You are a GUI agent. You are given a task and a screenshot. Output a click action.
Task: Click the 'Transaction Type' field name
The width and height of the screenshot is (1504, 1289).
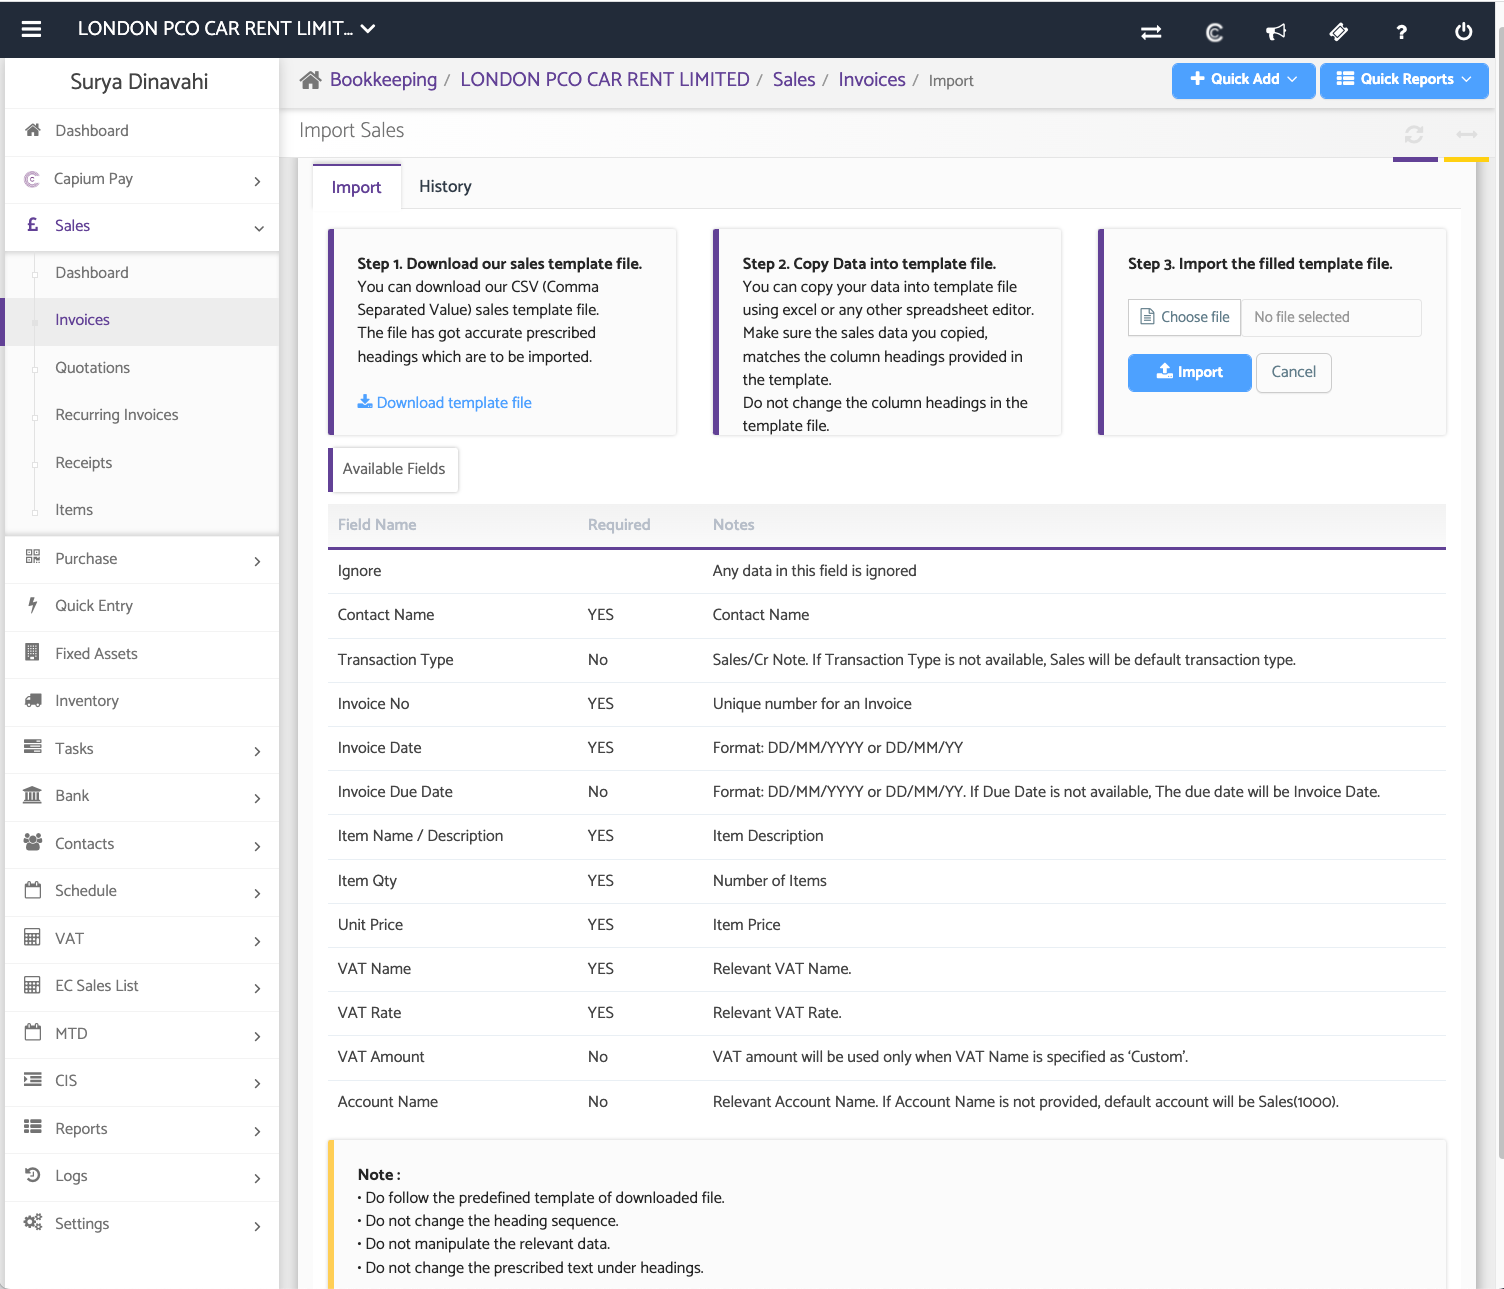[x=396, y=660]
